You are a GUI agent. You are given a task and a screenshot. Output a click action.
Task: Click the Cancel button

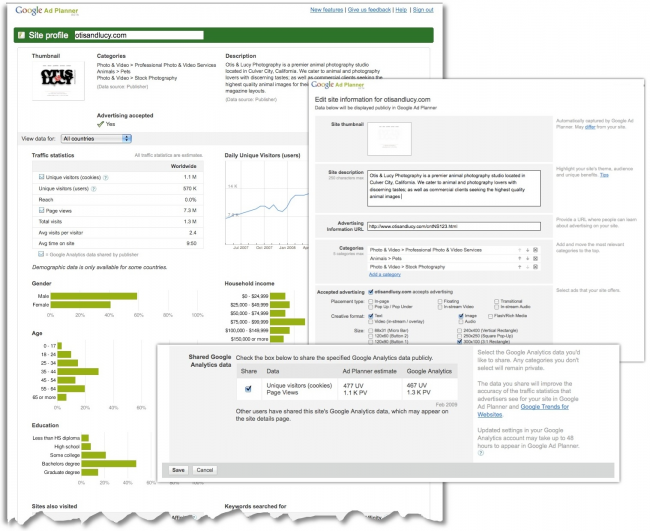pos(205,470)
